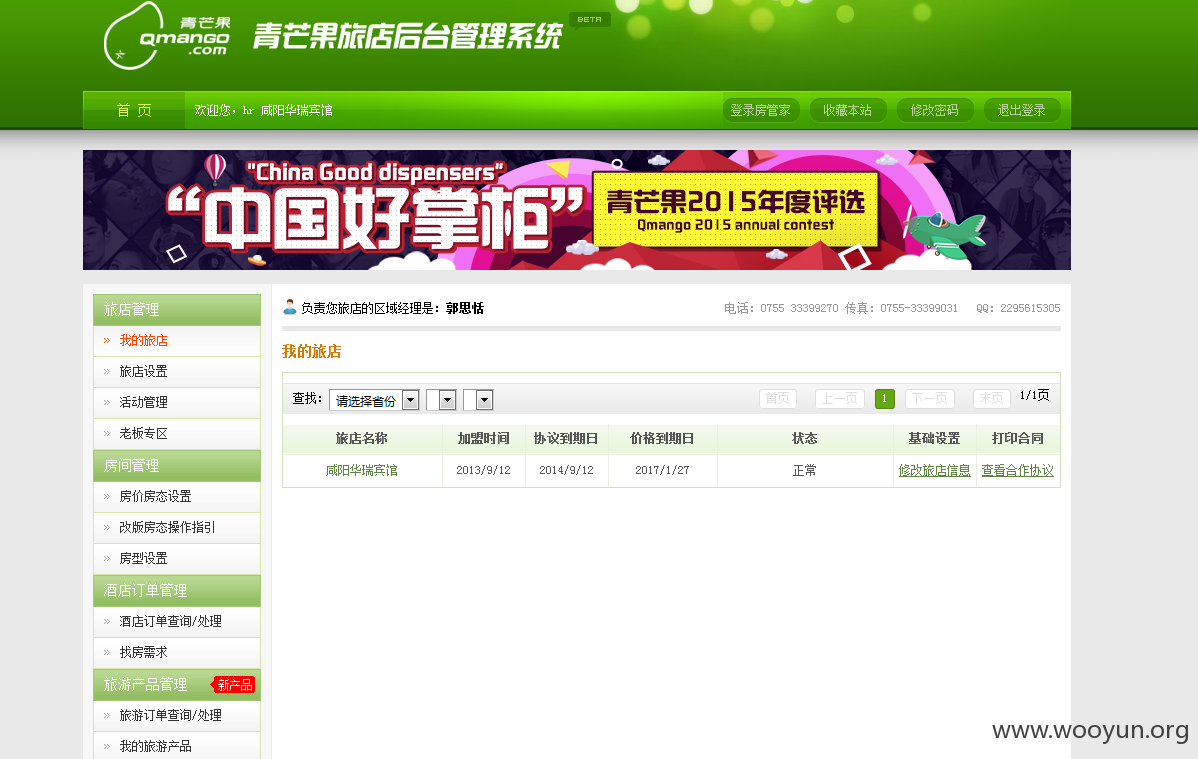This screenshot has width=1198, height=759.
Task: Open 活动管理 sidebar item
Action: tap(176, 402)
